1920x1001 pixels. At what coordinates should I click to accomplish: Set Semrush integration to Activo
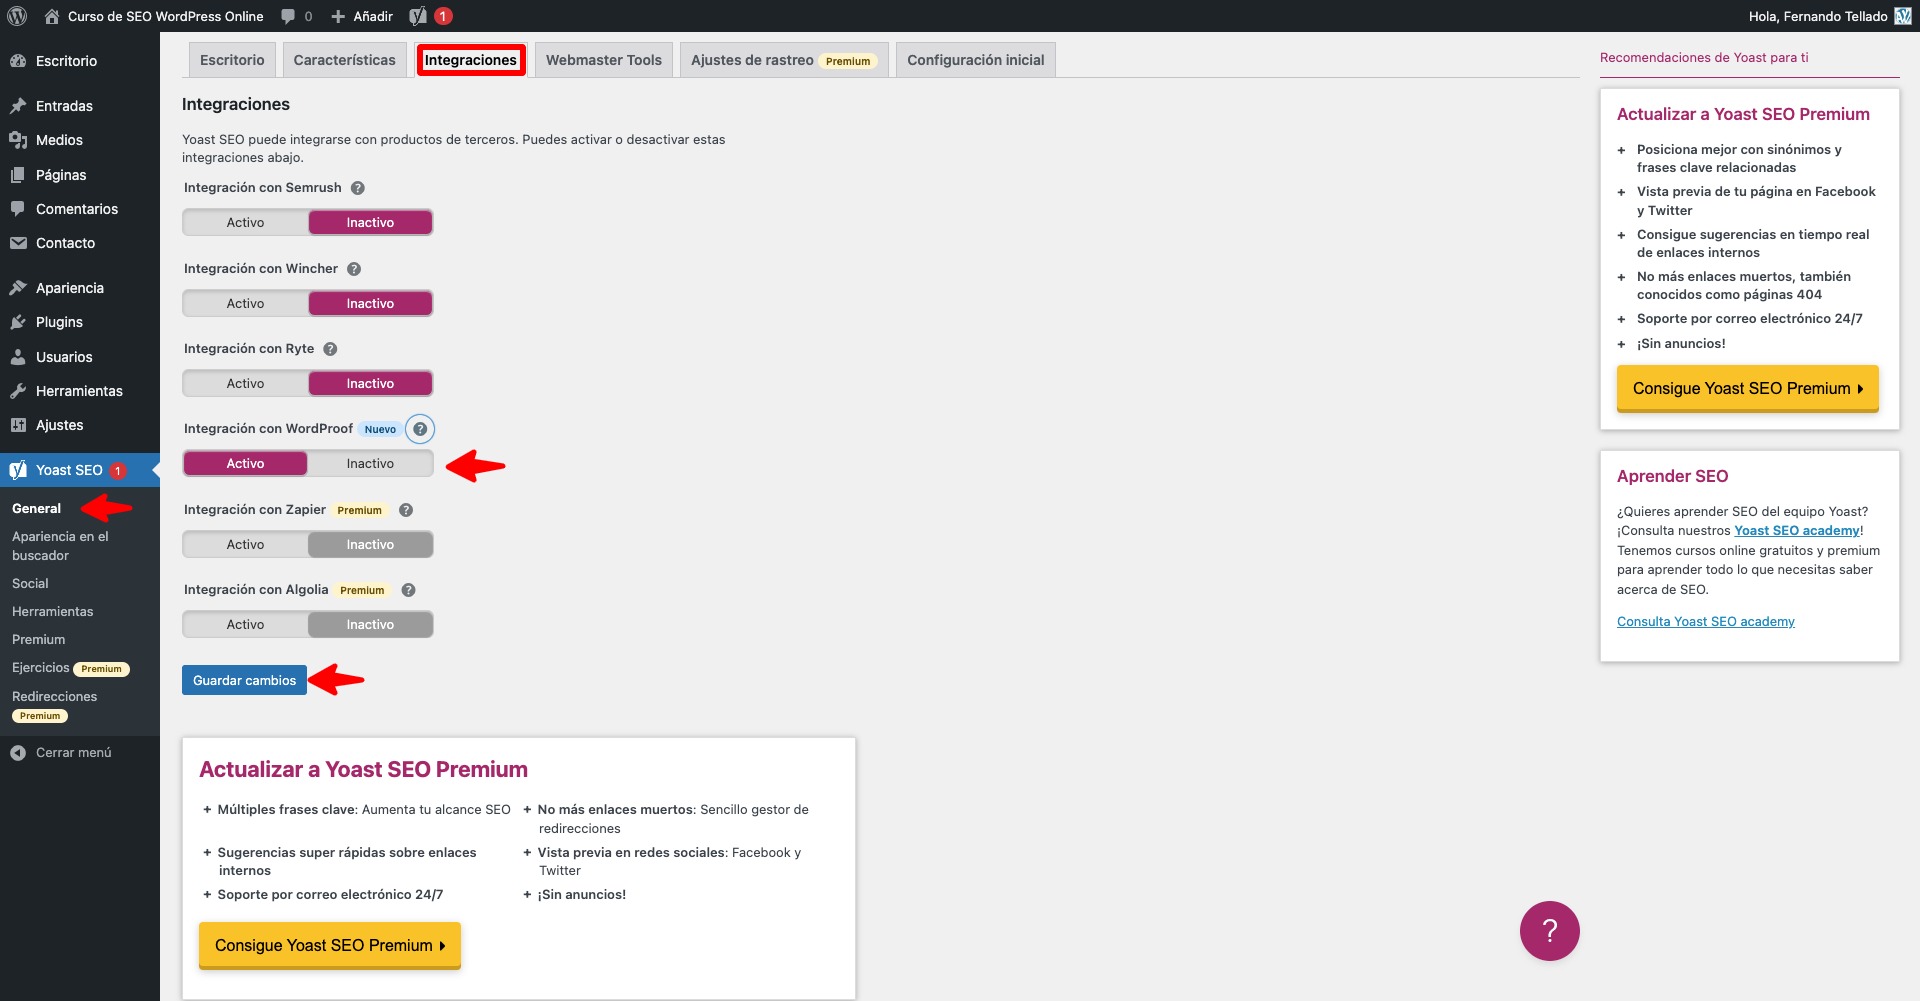pos(245,223)
